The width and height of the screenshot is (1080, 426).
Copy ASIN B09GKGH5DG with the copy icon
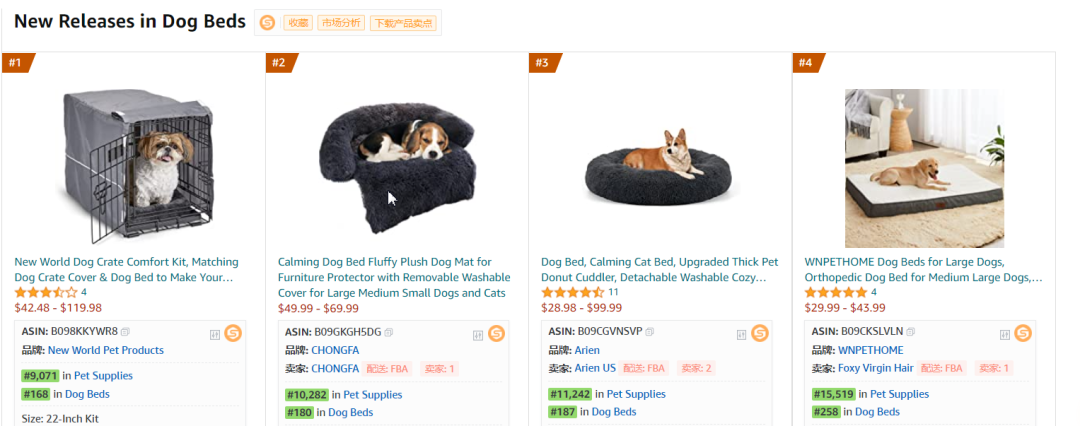(389, 332)
